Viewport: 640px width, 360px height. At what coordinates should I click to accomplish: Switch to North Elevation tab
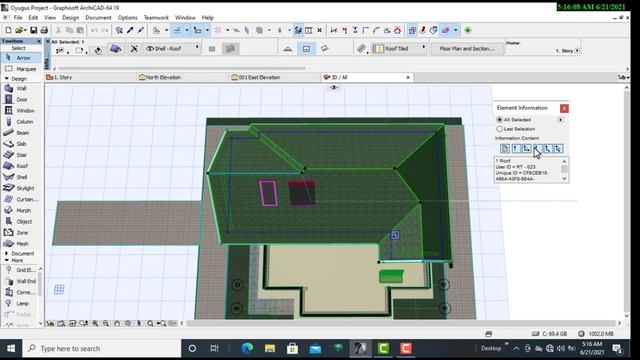point(182,77)
